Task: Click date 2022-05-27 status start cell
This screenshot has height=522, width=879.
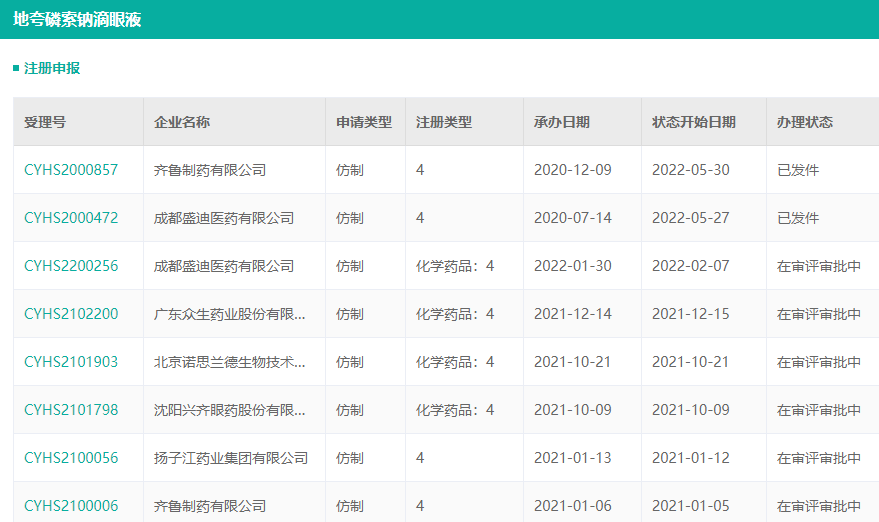Action: [691, 218]
